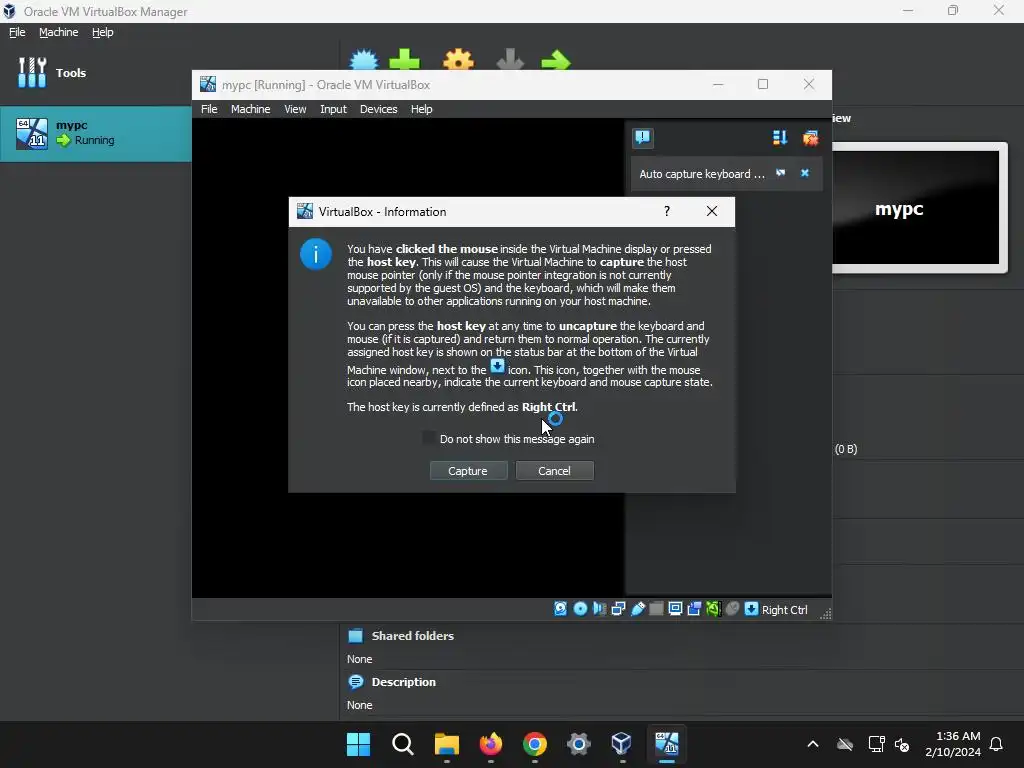
Task: Click the display monitor status bar icon
Action: [675, 609]
